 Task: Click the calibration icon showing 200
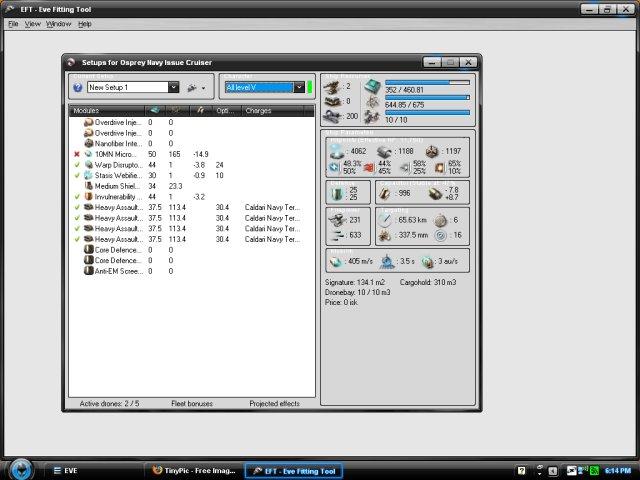pos(333,117)
